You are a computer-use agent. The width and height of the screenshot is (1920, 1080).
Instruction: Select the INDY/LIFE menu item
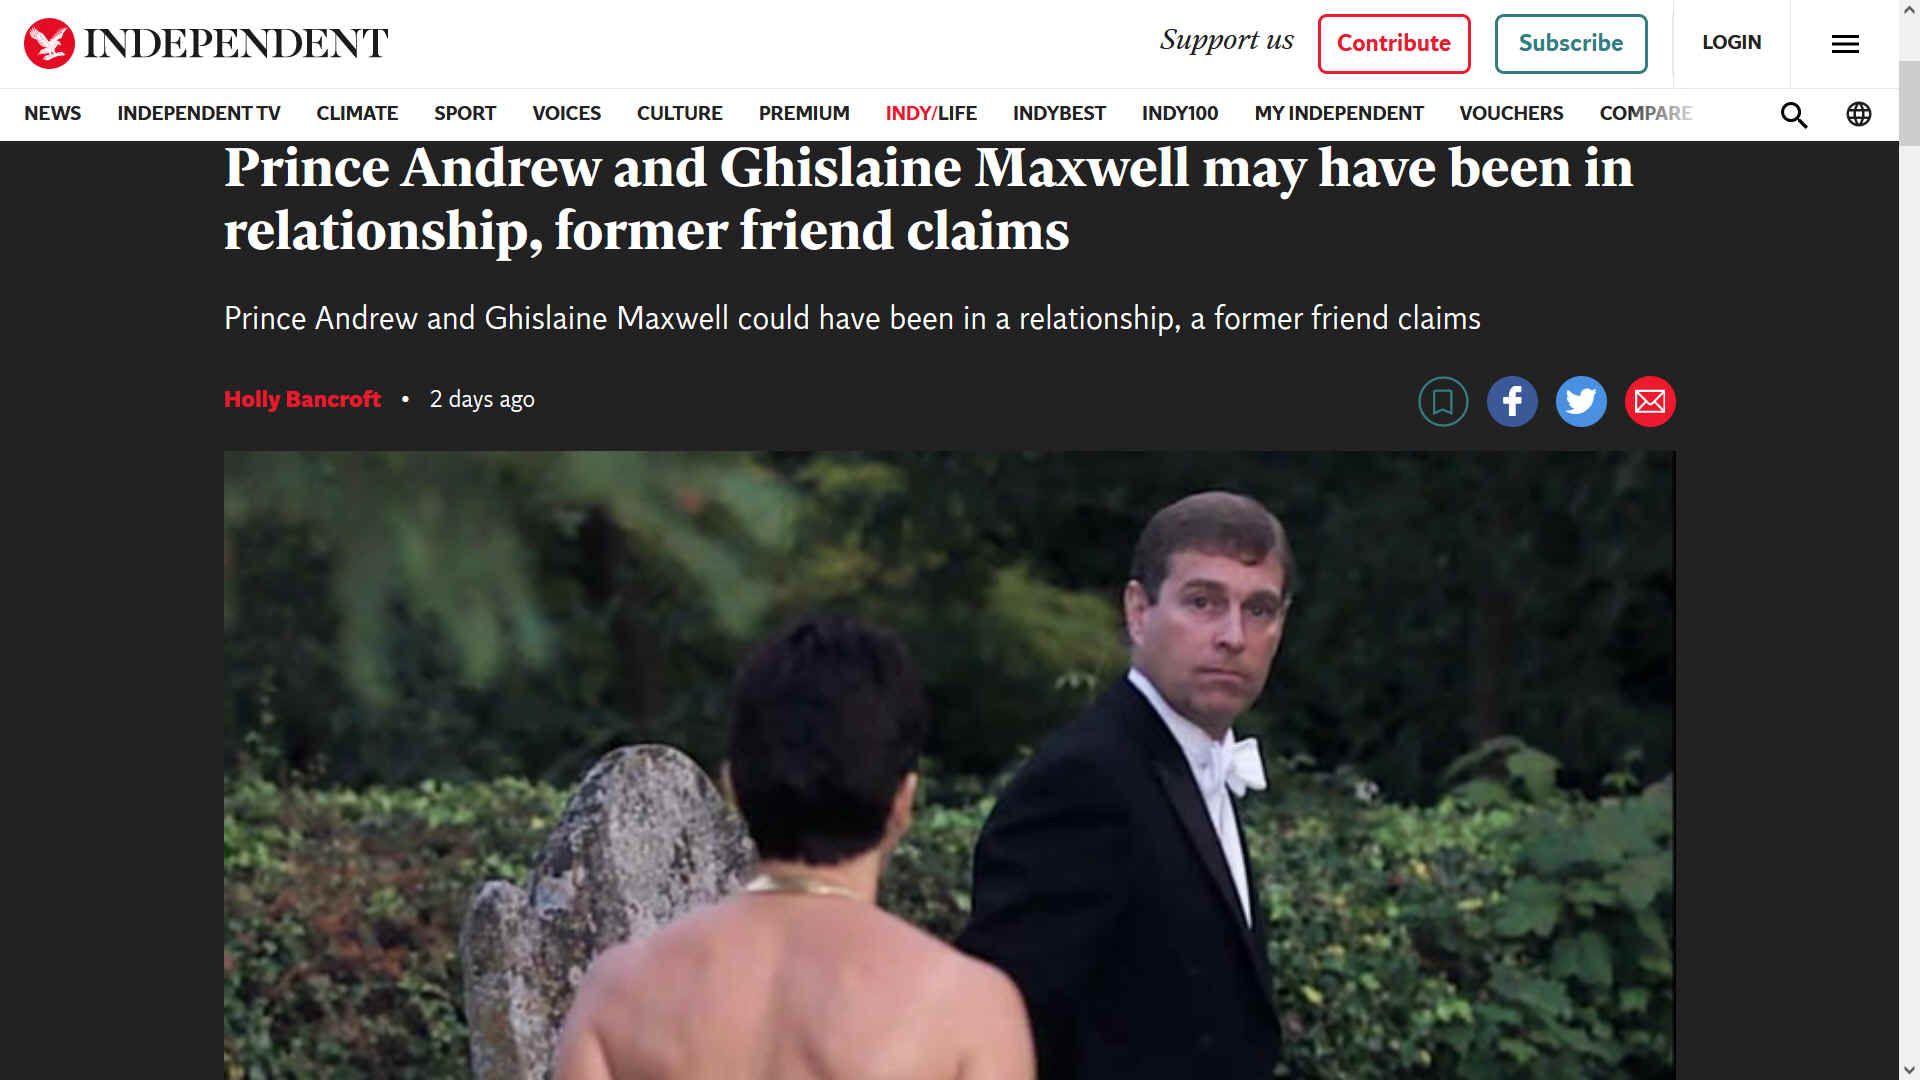point(931,114)
